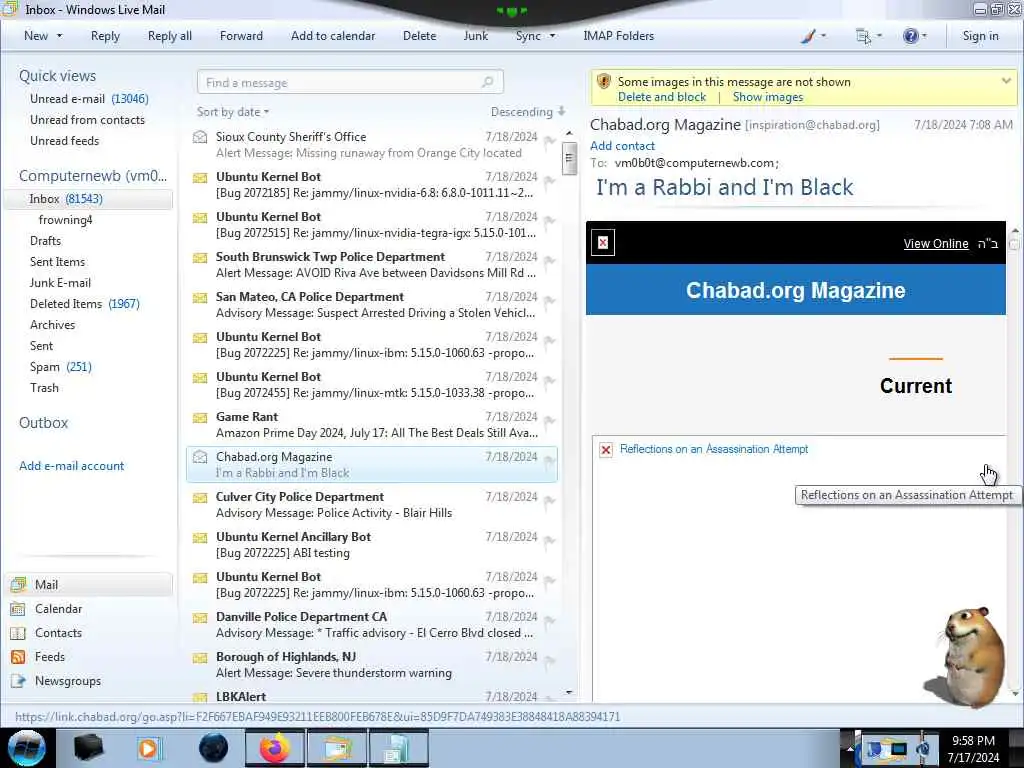Open the Contacts icon in bottom navigation
1024x768 pixels.
[18, 633]
